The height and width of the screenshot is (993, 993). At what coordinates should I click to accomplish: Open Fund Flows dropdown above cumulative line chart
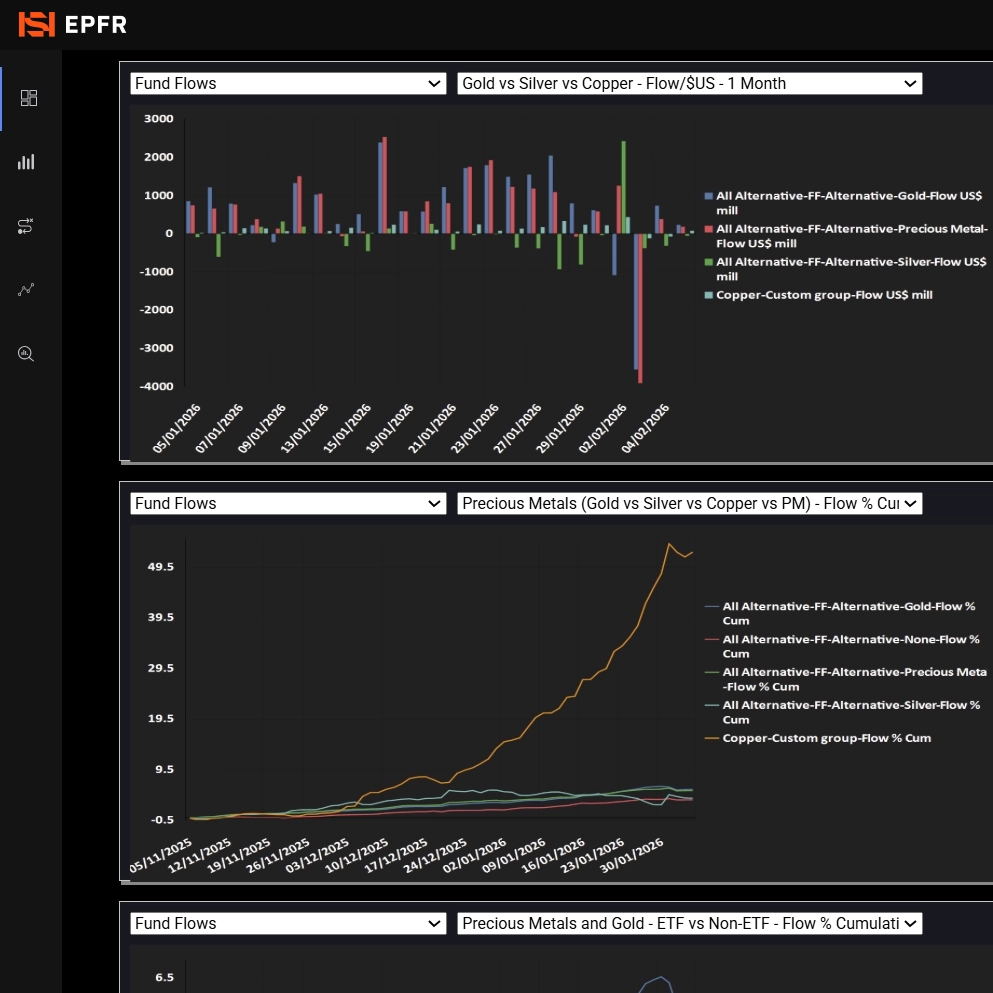click(288, 504)
